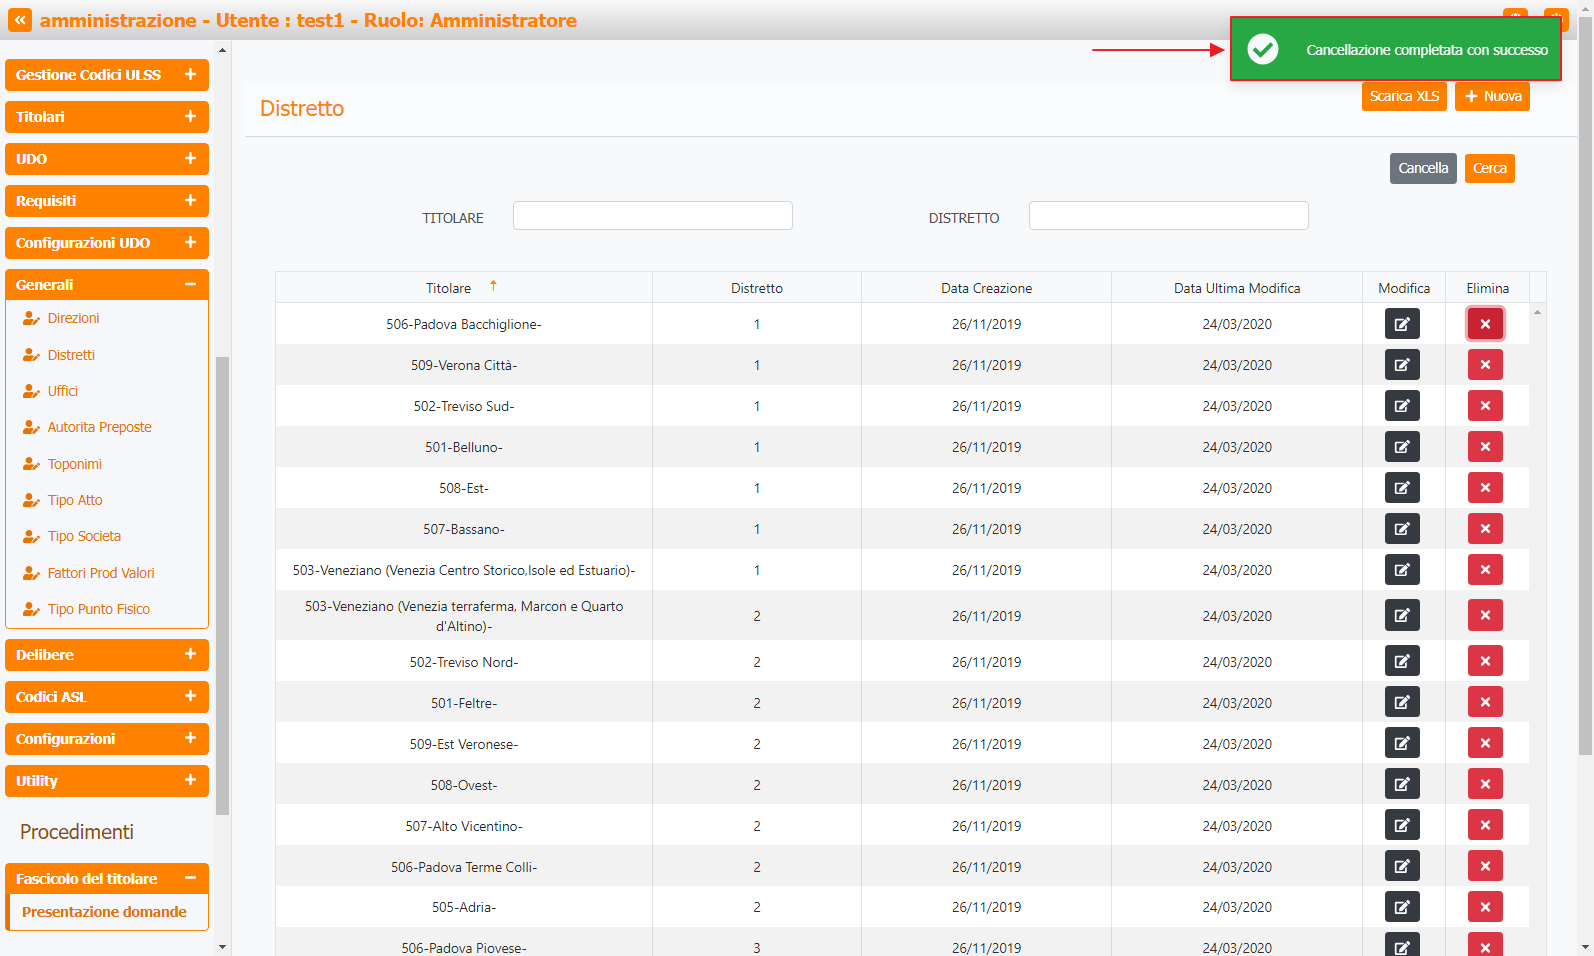This screenshot has width=1594, height=956.
Task: Sort table by Titolare column header
Action: [x=448, y=288]
